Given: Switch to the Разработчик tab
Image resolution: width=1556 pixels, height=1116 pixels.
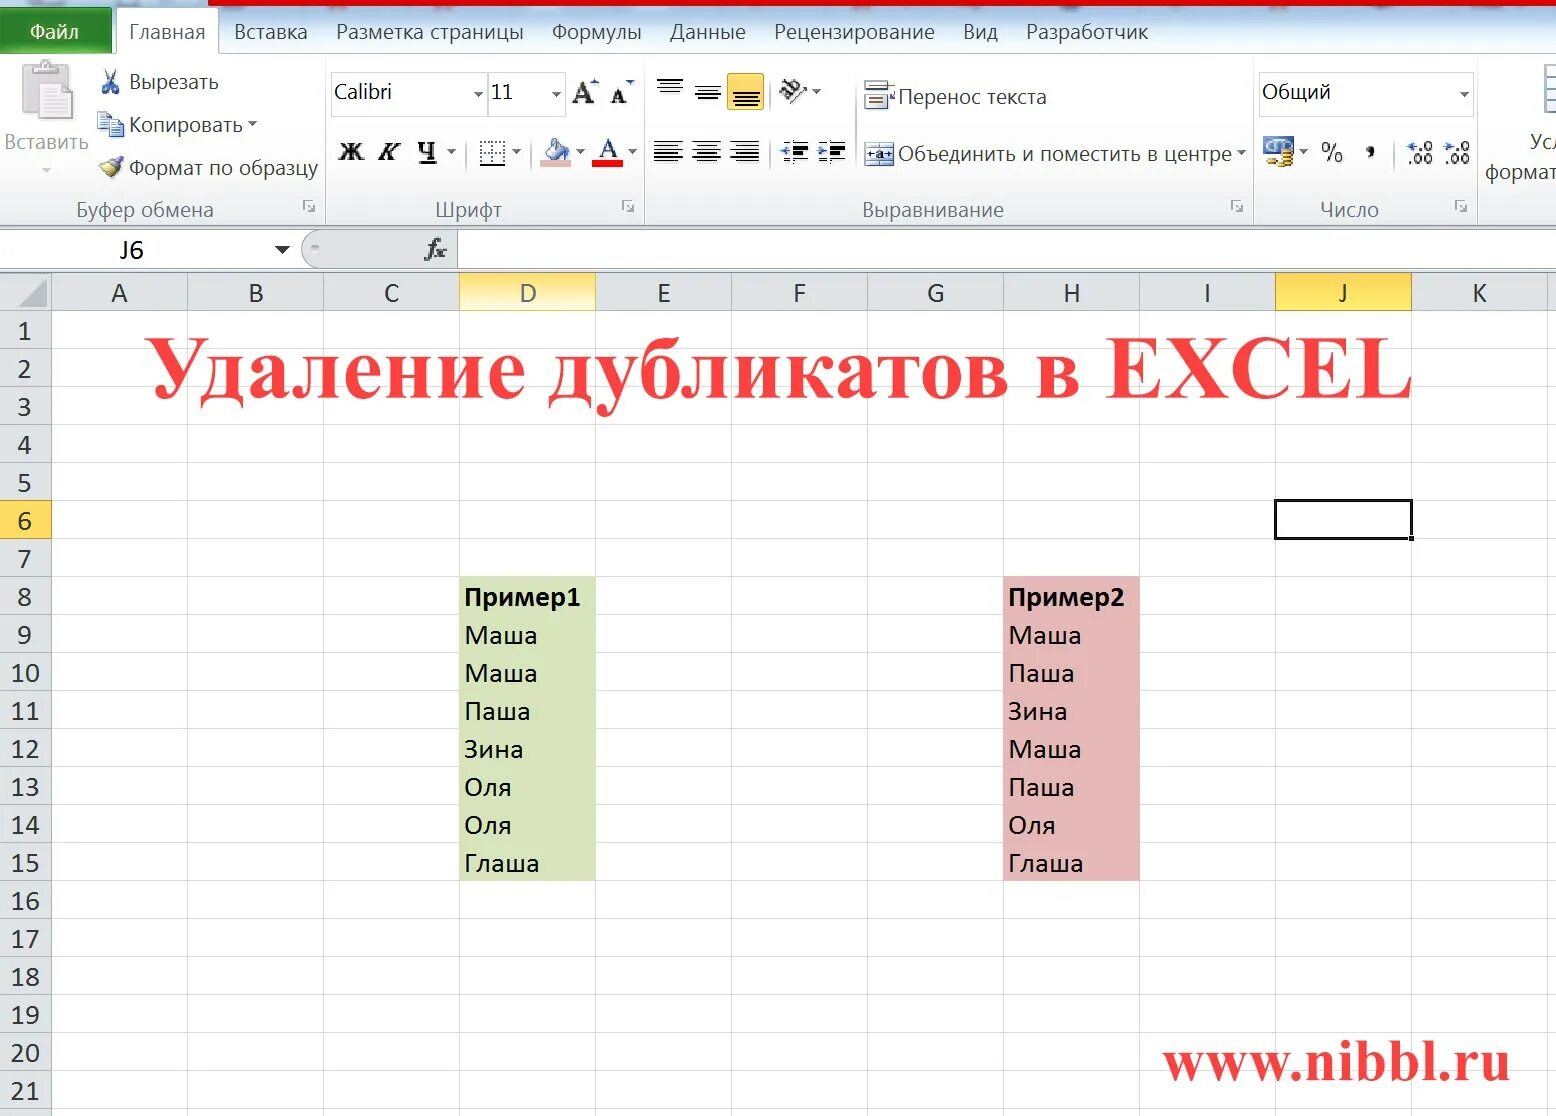Looking at the screenshot, I should coord(1087,32).
